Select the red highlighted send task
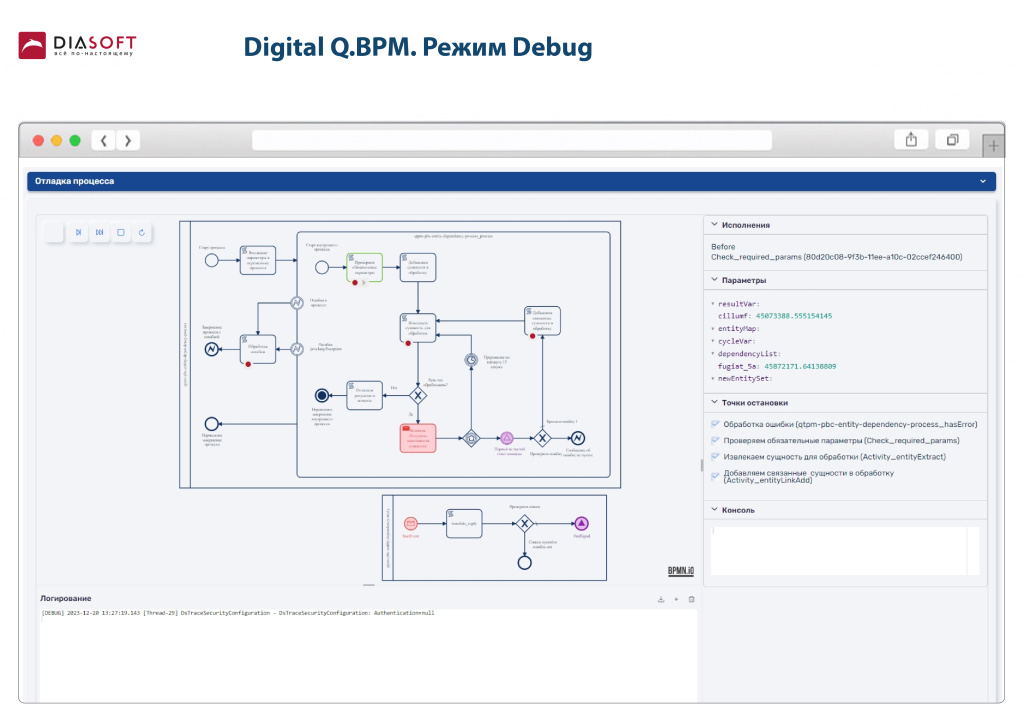Screen dimensions: 1024x723 418,438
